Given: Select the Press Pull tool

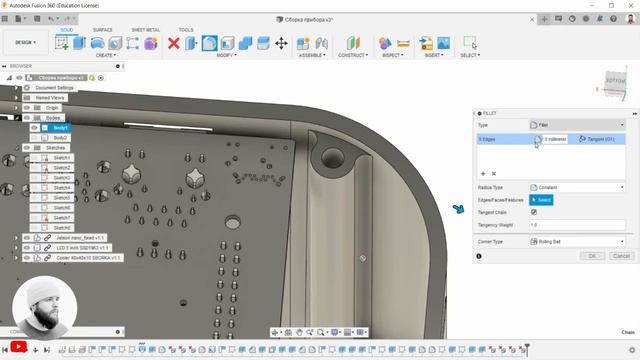Looking at the screenshot, I should click(x=191, y=43).
